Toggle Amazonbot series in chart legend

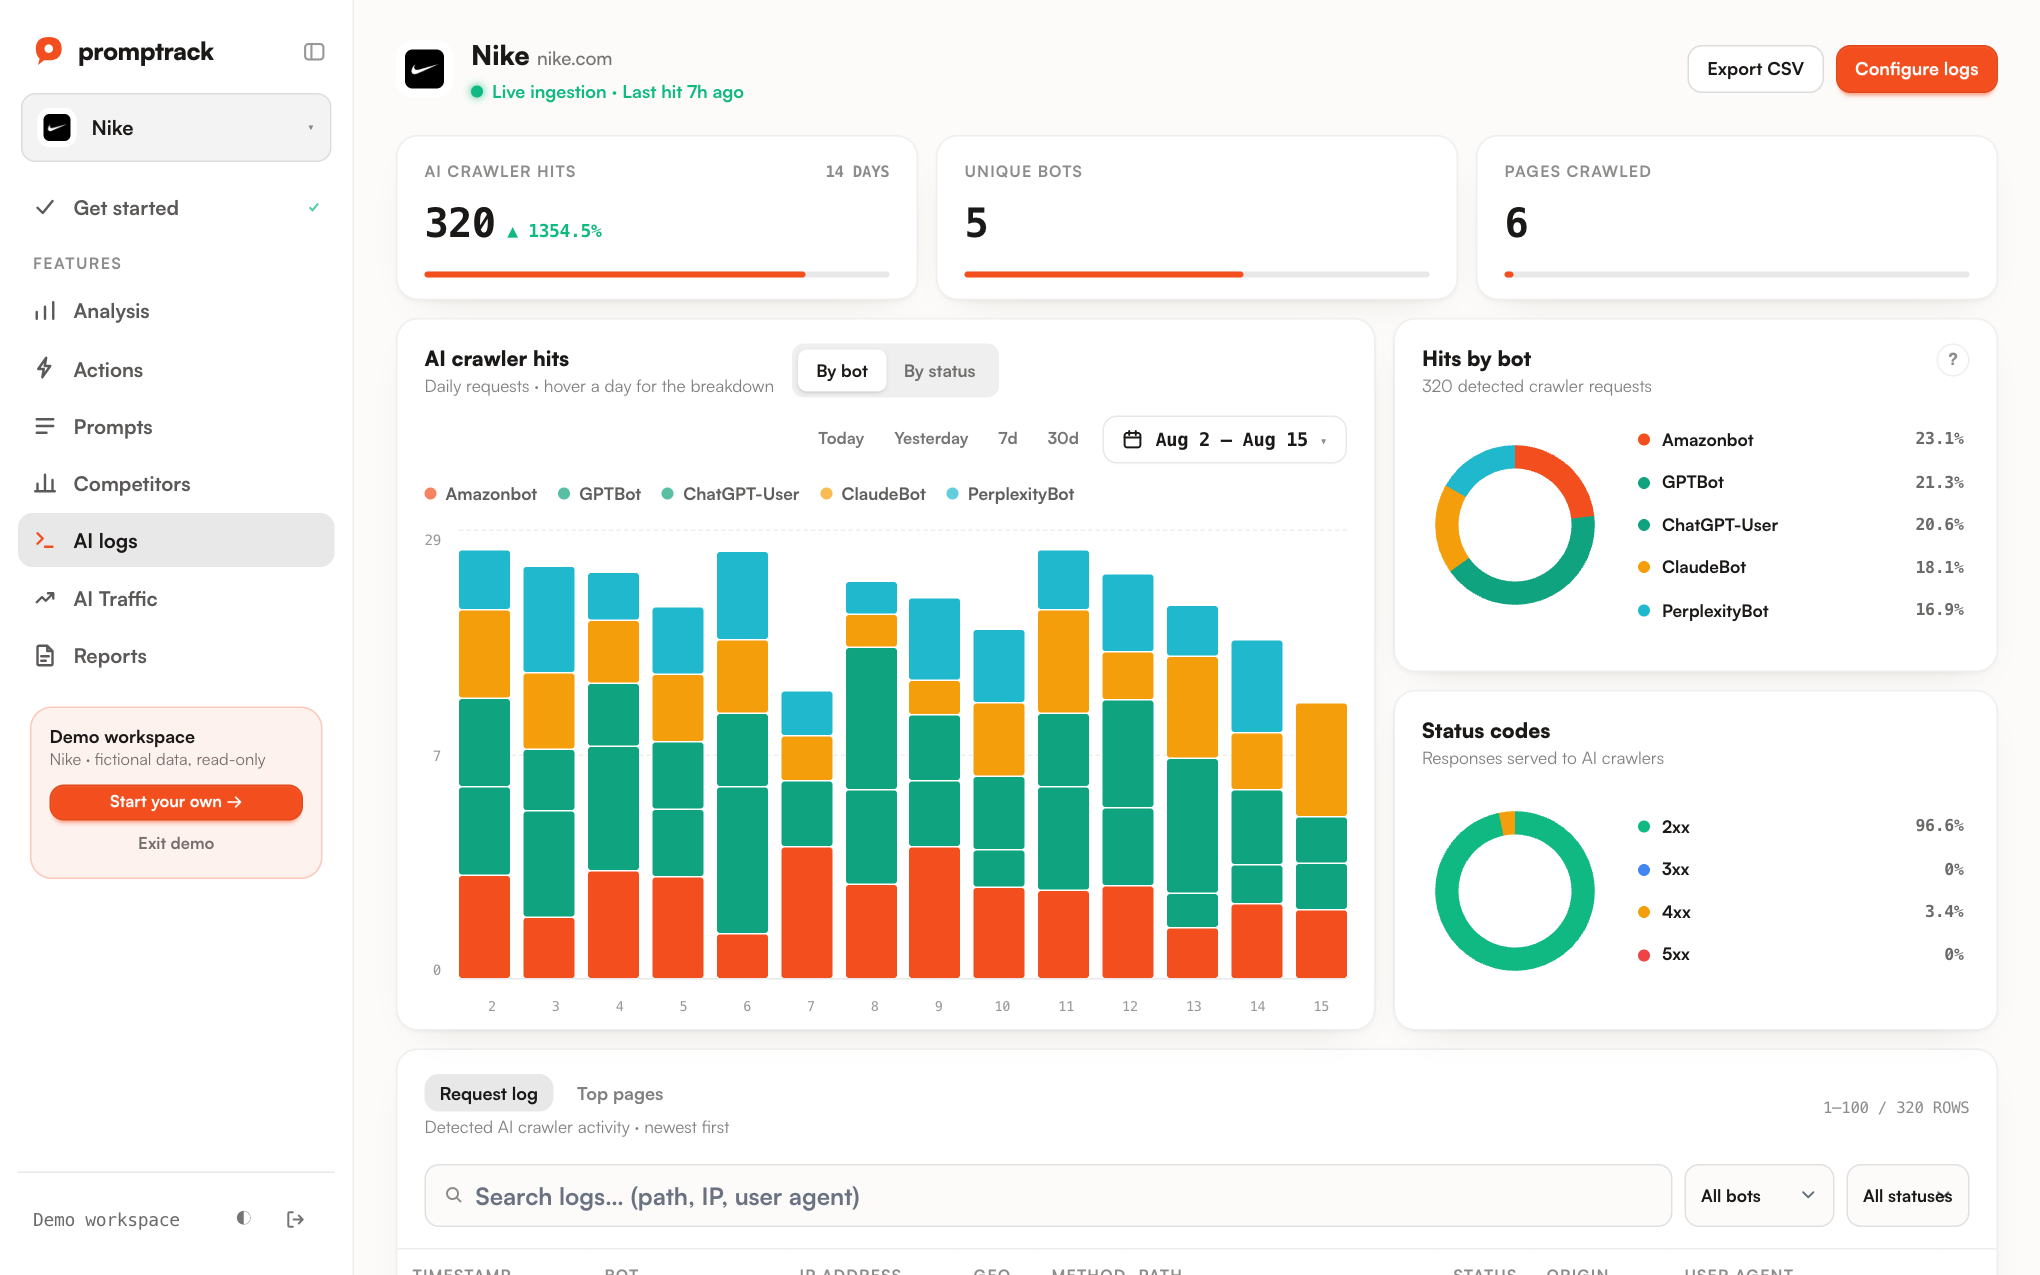click(481, 494)
